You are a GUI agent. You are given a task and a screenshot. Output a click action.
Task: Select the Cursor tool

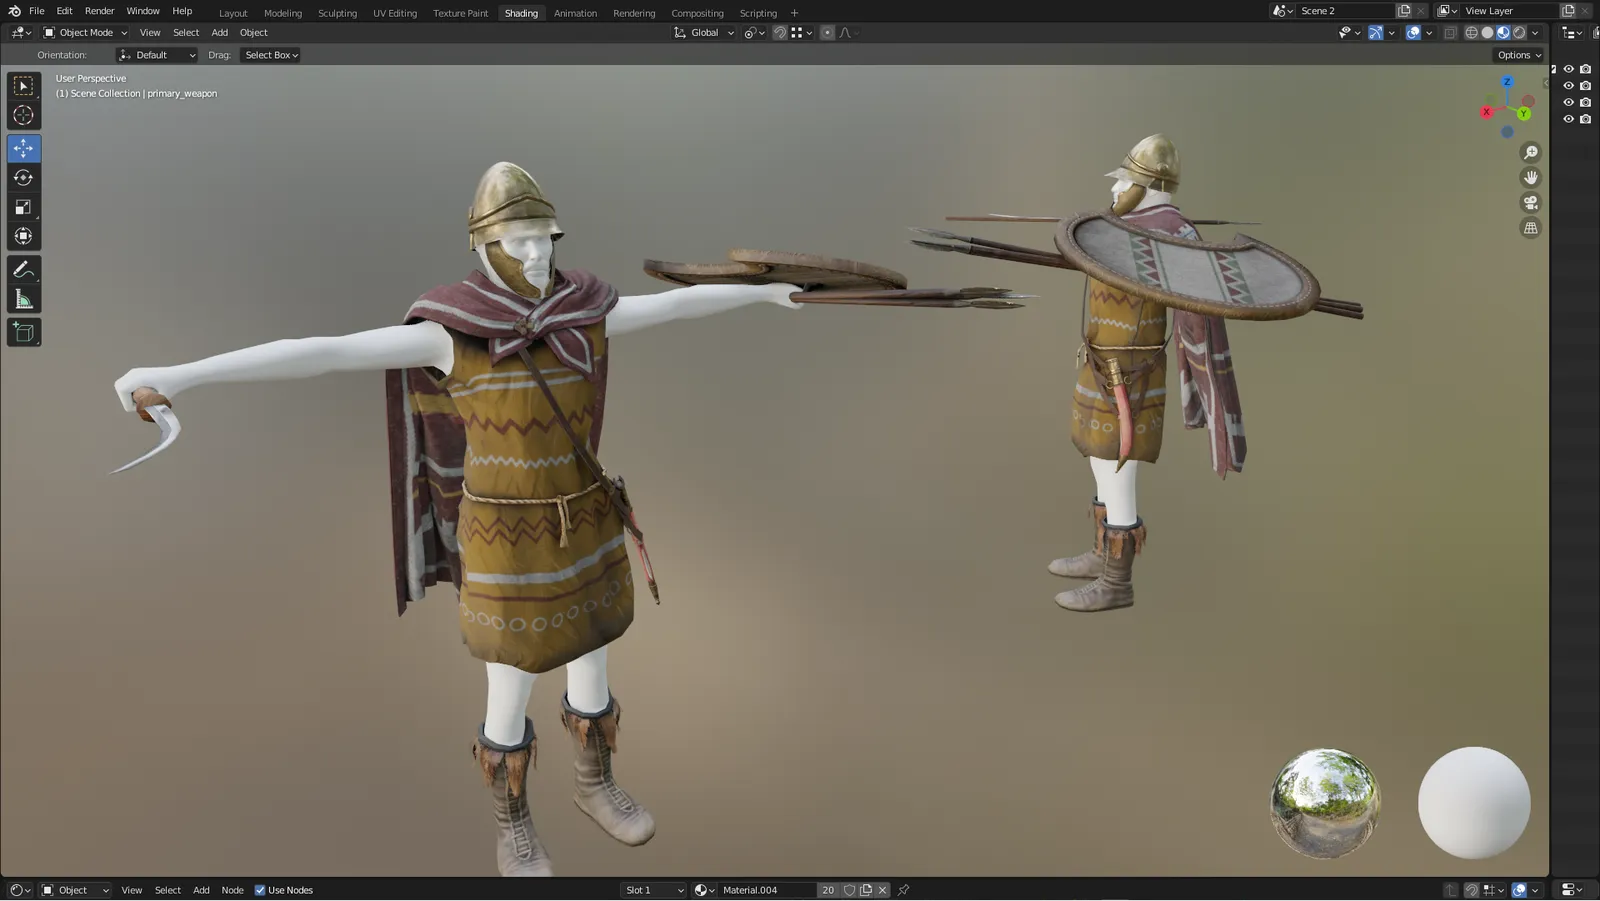click(23, 116)
